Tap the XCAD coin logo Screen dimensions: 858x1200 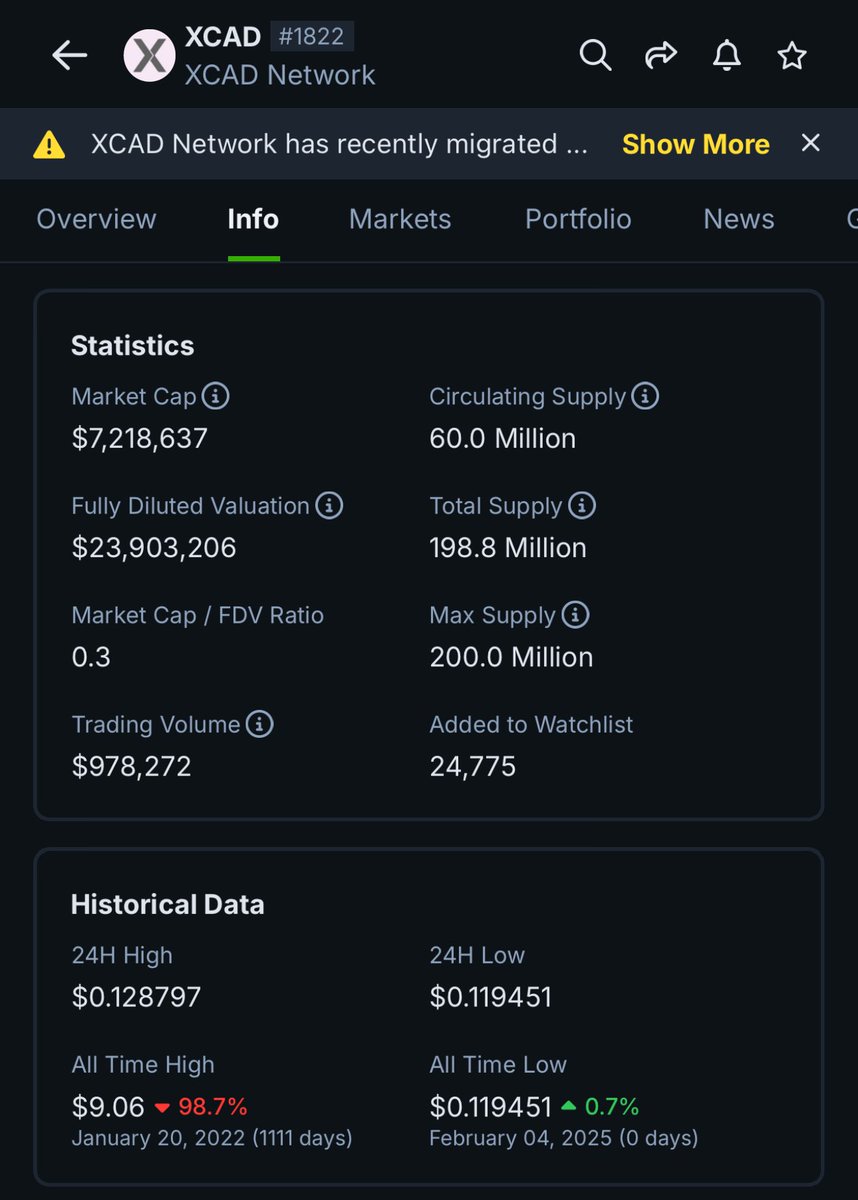tap(150, 55)
